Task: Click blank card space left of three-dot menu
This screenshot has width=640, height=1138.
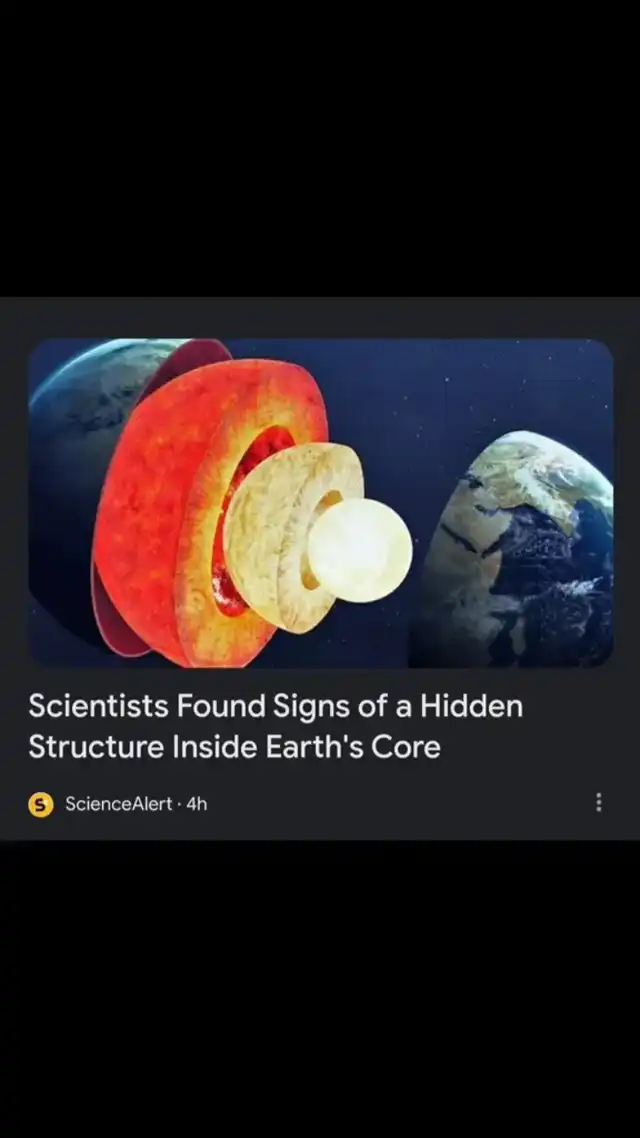Action: (x=399, y=803)
